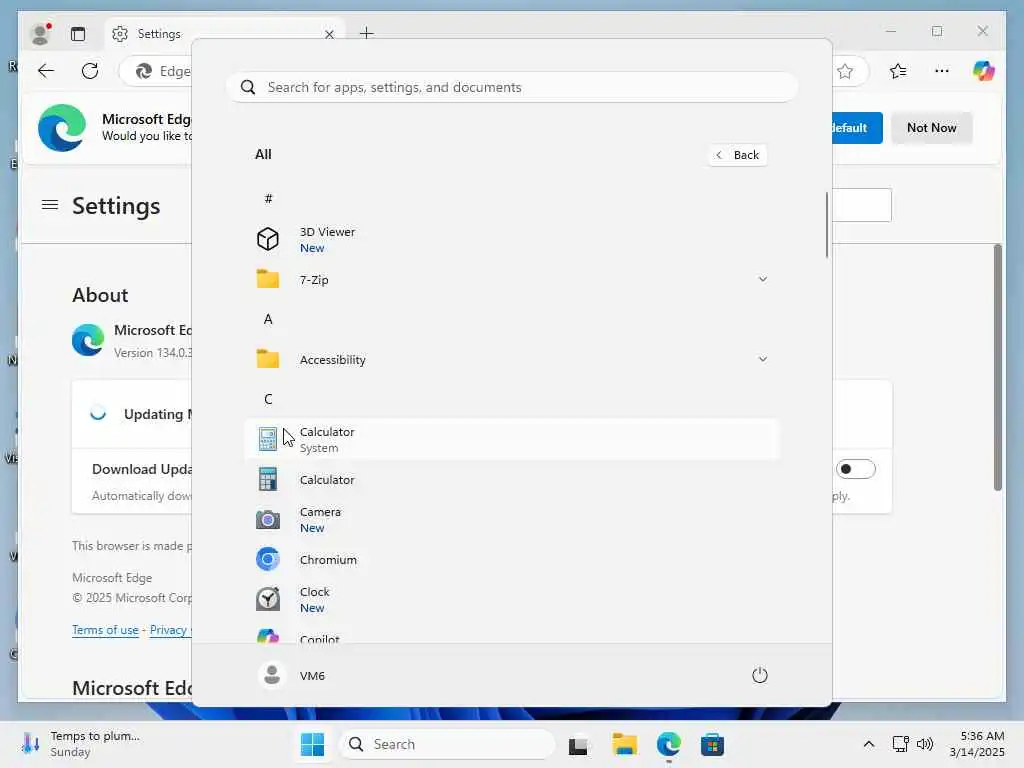This screenshot has height=768, width=1024.
Task: Click the power button in Start menu
Action: tap(760, 675)
